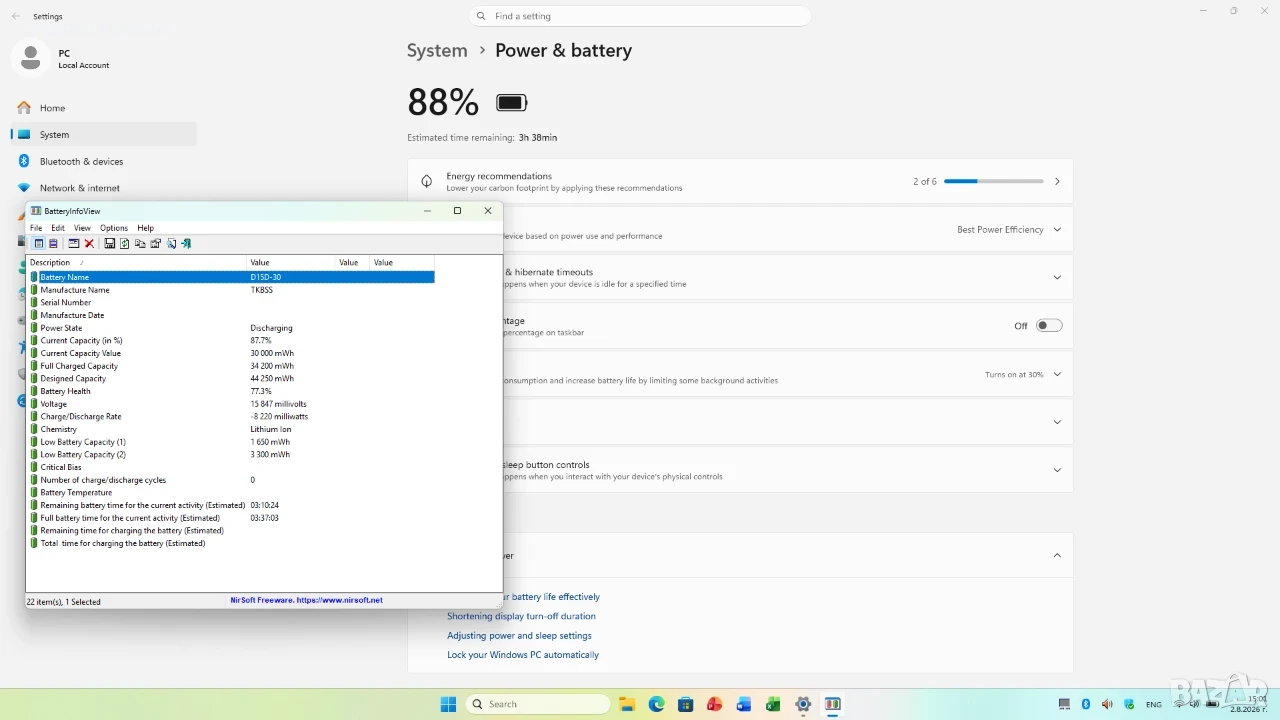The image size is (1280, 720).
Task: Select the Manufacture Name row
Action: [231, 290]
